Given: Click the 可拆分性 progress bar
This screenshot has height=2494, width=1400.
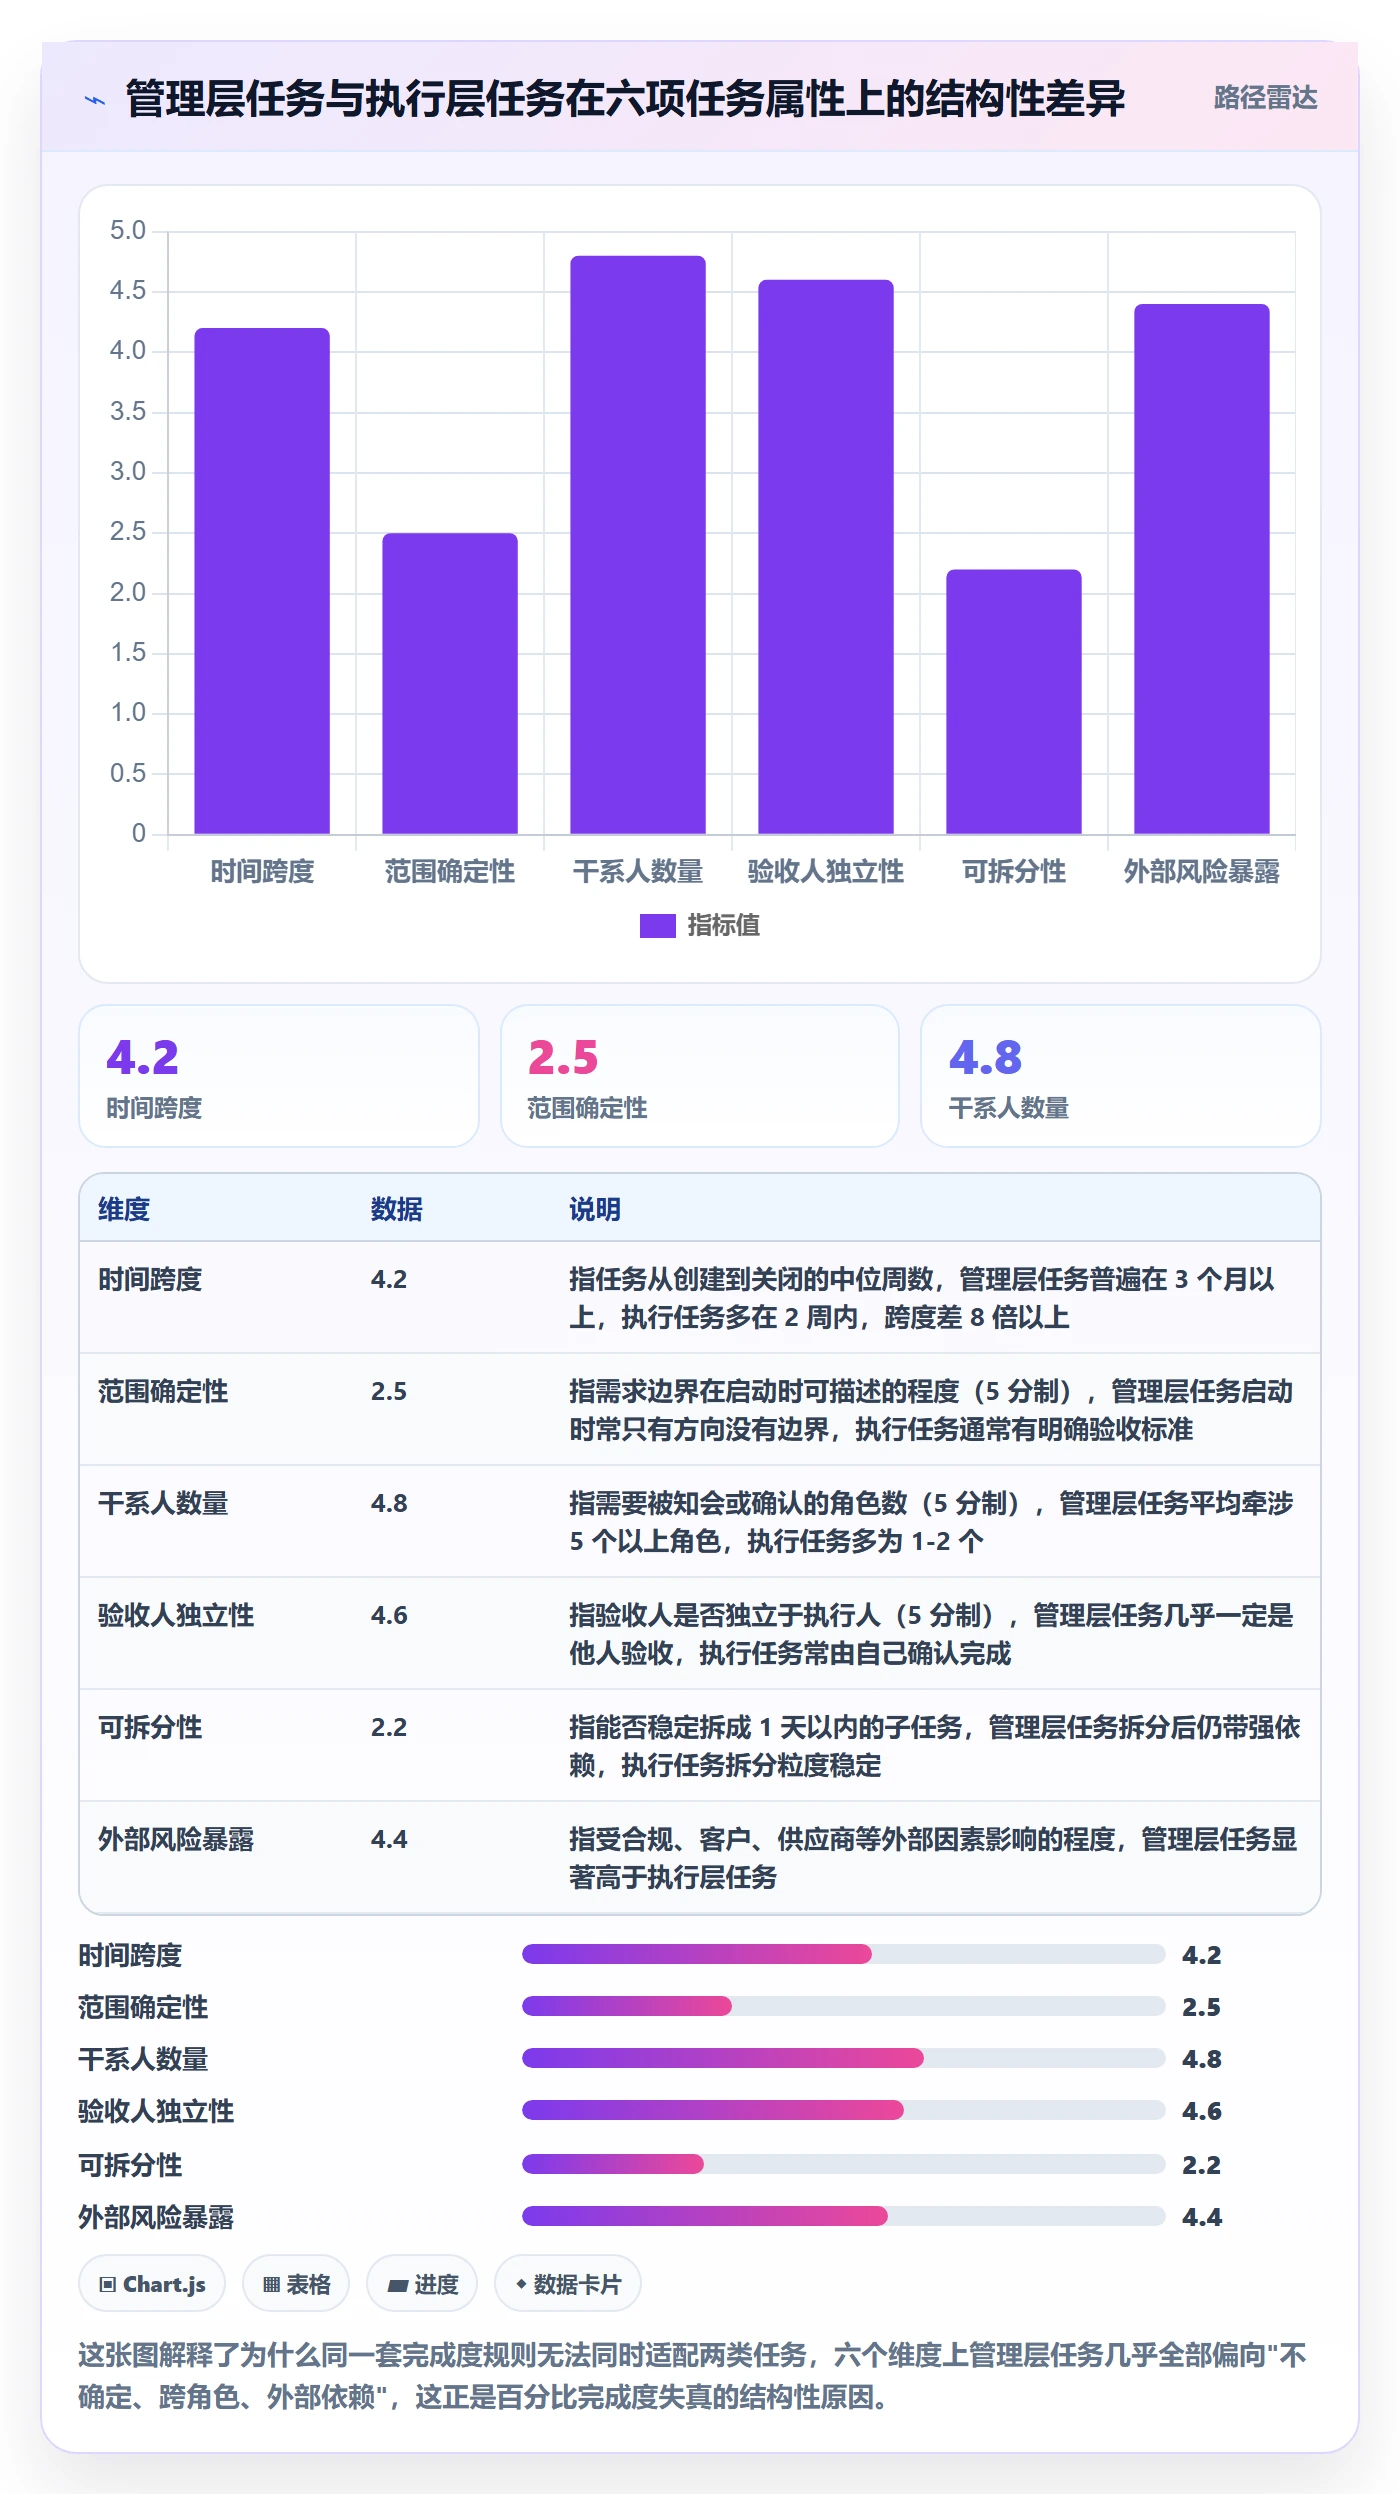Looking at the screenshot, I should (x=843, y=2164).
